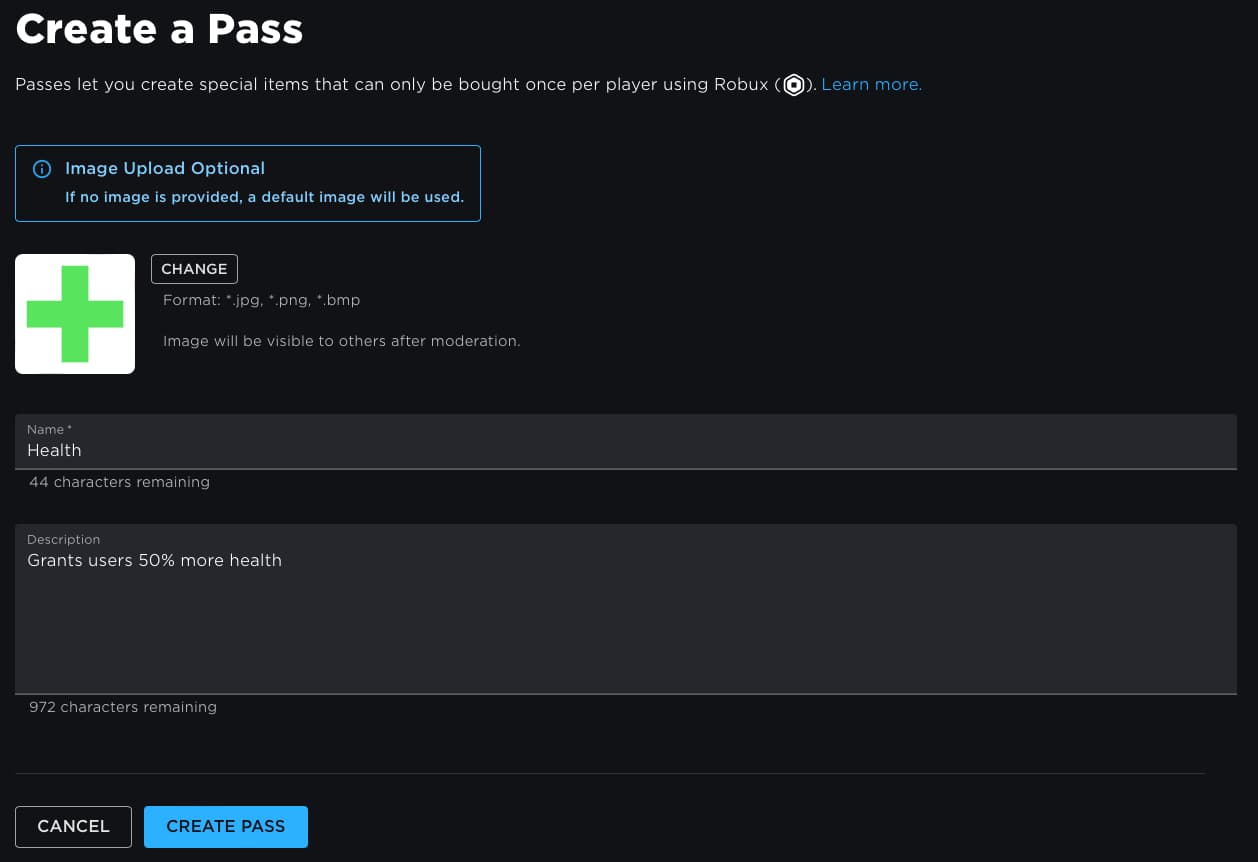
Task: Select the text Grants users 50% more health
Action: [154, 560]
